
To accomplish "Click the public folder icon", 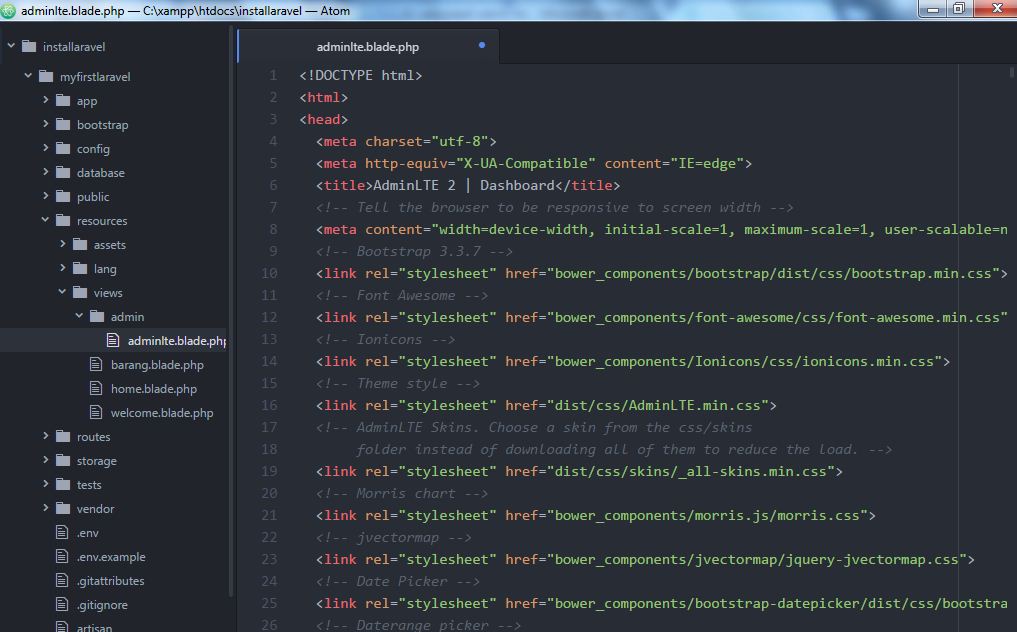I will 63,197.
